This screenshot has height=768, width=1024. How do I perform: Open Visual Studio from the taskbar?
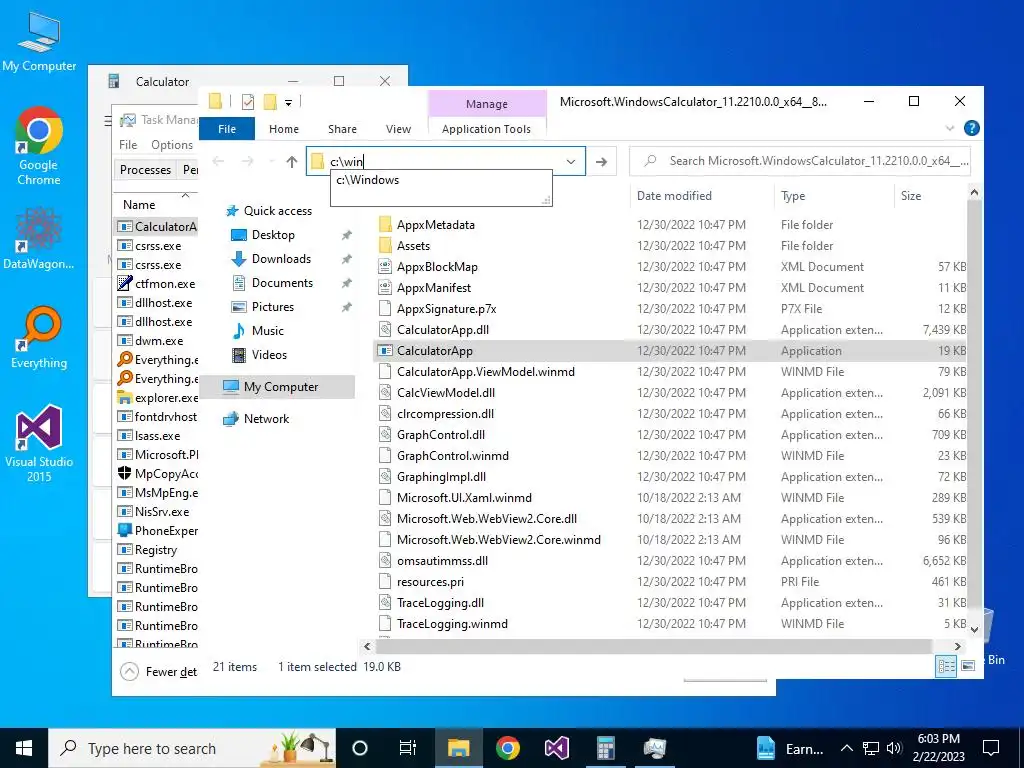click(x=556, y=748)
